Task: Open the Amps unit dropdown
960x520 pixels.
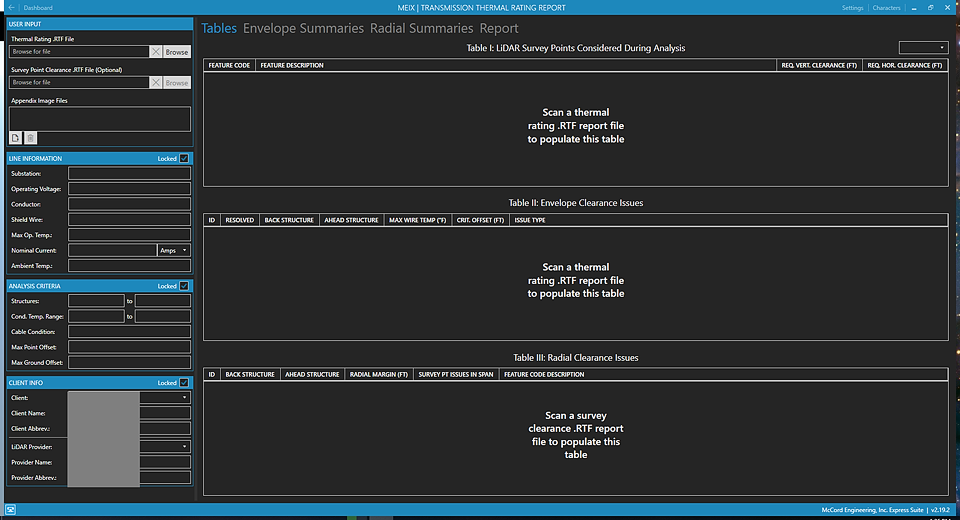Action: [173, 250]
